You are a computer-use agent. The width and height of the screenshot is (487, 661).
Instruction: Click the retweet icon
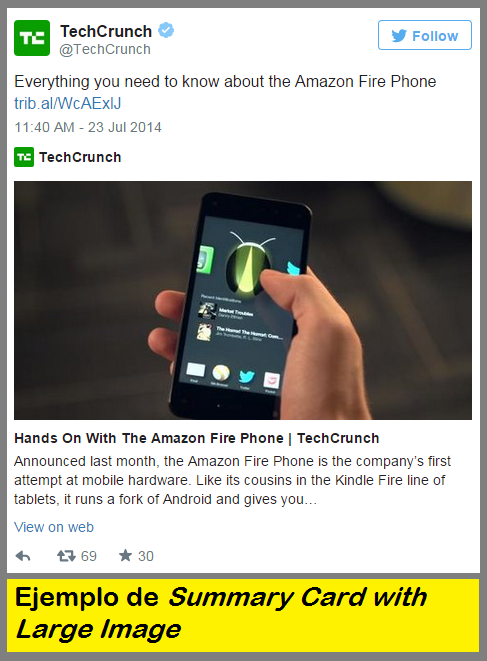coord(66,556)
